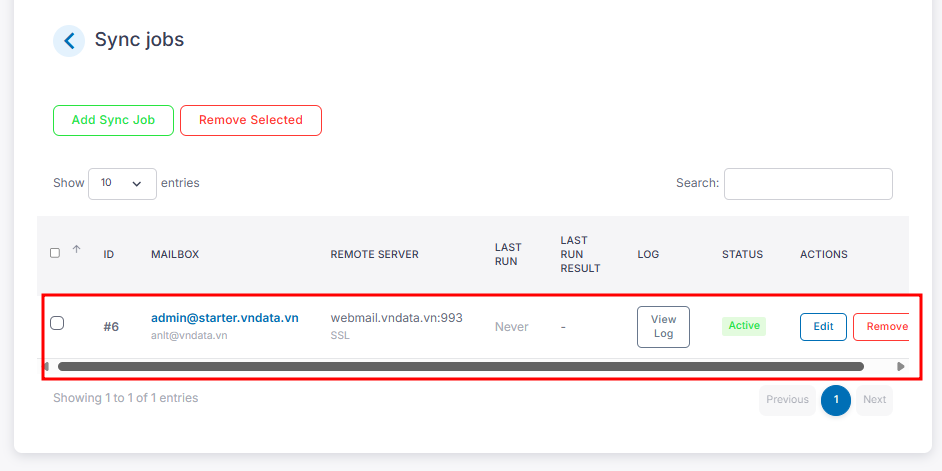Click the Add Sync Job button
The image size is (942, 471).
(114, 120)
